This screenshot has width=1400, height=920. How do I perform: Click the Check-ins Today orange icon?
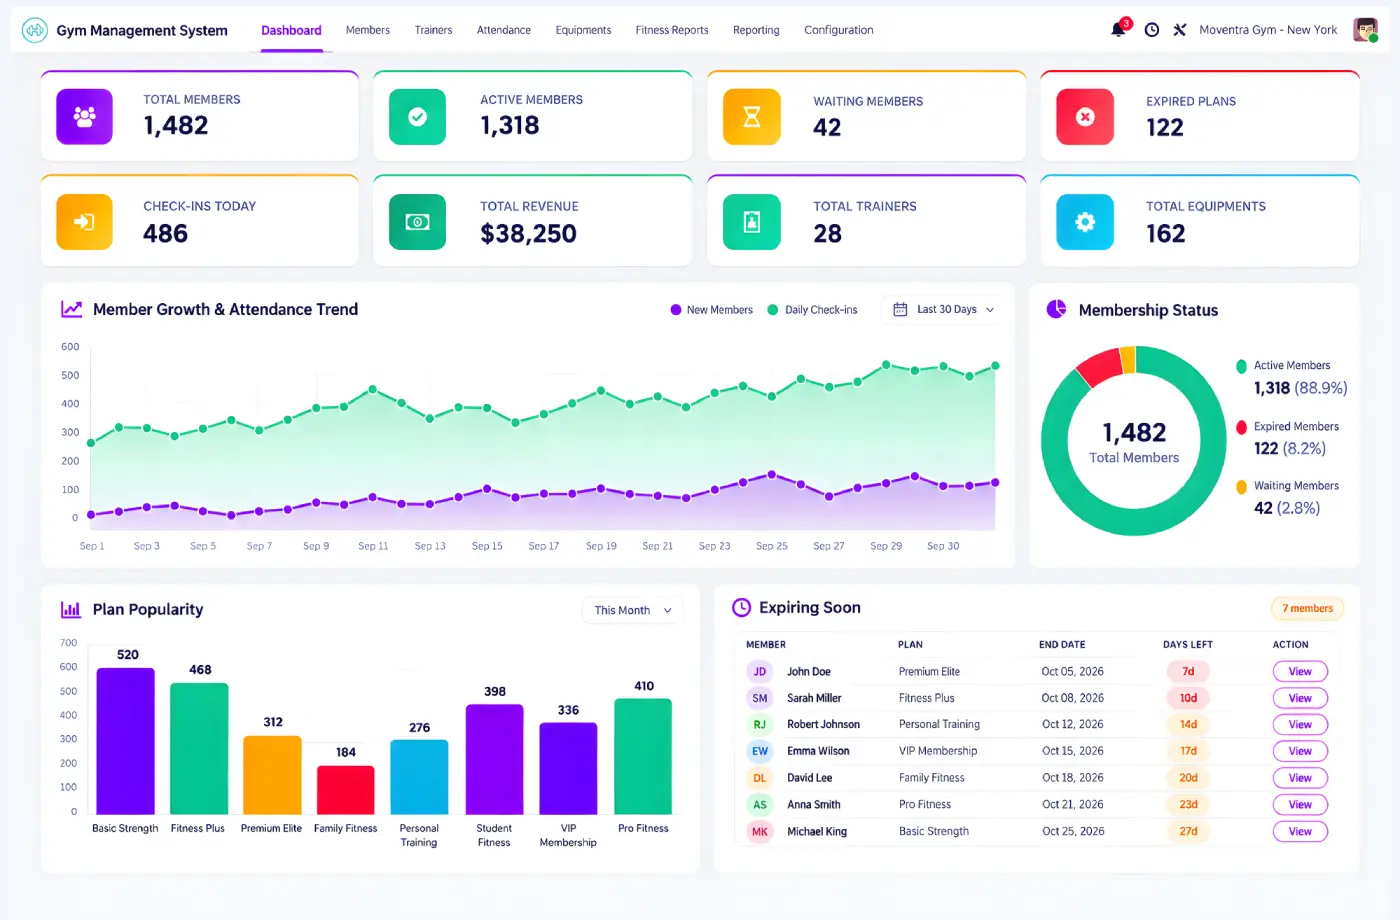point(85,222)
